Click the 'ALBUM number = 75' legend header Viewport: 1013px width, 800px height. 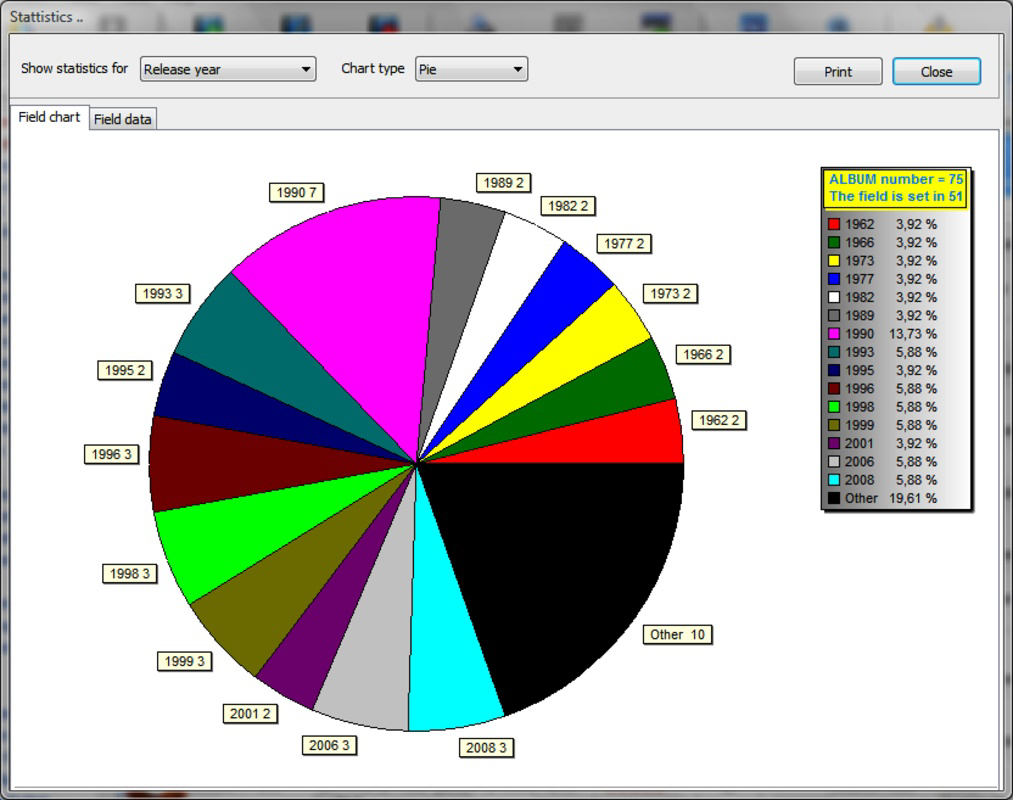tap(895, 180)
